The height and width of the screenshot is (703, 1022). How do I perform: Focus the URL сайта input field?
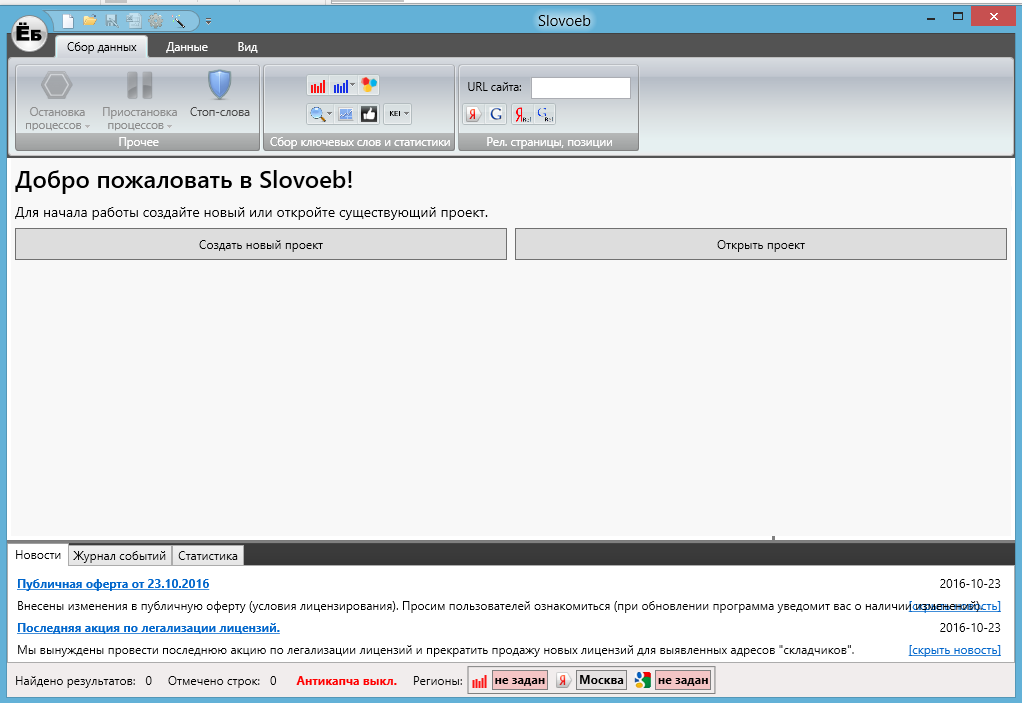[x=581, y=88]
